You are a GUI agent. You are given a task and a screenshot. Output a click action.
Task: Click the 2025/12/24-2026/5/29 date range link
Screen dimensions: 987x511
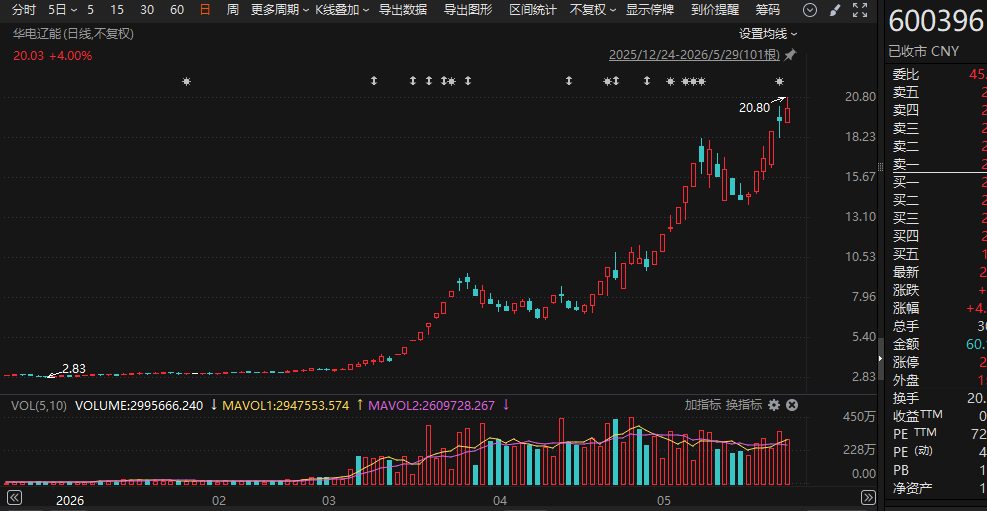coord(694,55)
